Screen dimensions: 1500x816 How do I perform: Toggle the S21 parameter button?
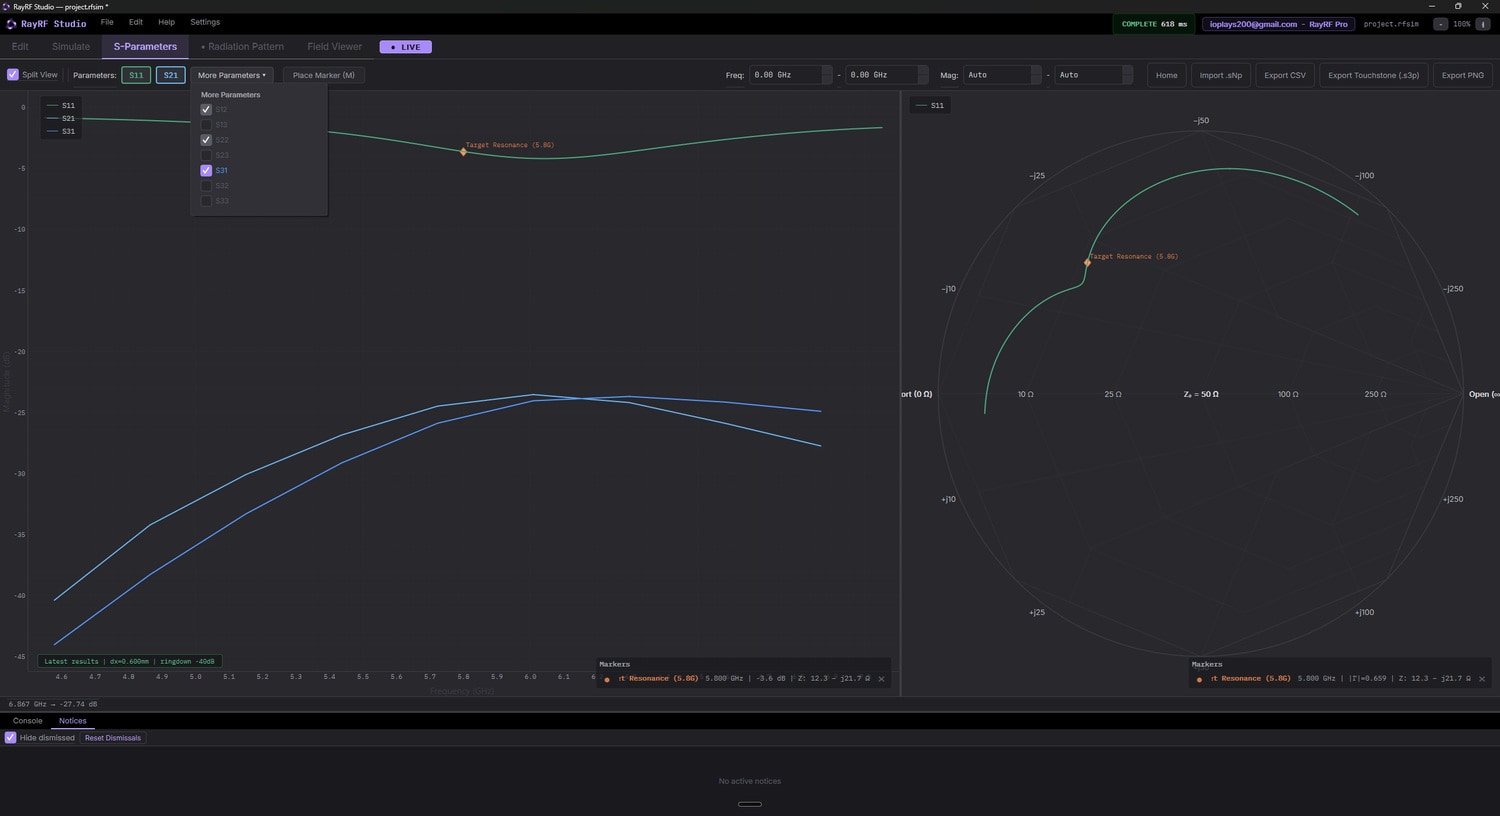(x=171, y=75)
